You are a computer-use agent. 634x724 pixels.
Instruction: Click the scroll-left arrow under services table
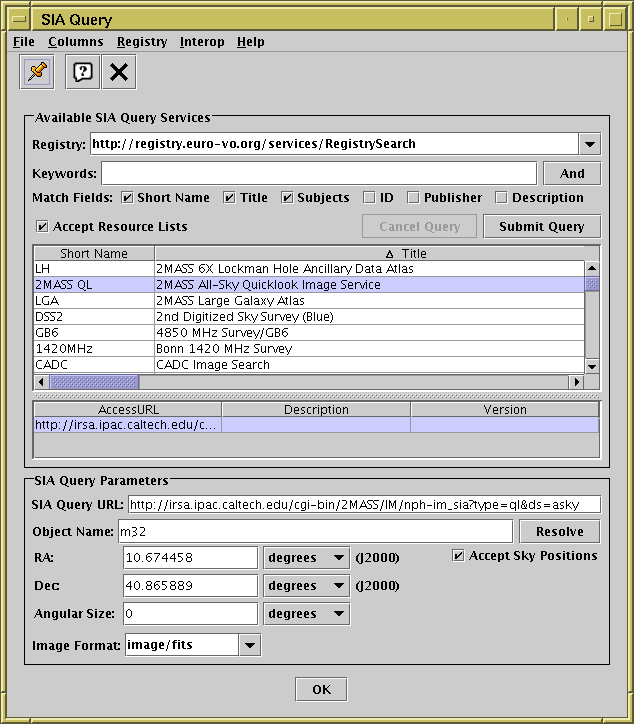pyautogui.click(x=41, y=382)
